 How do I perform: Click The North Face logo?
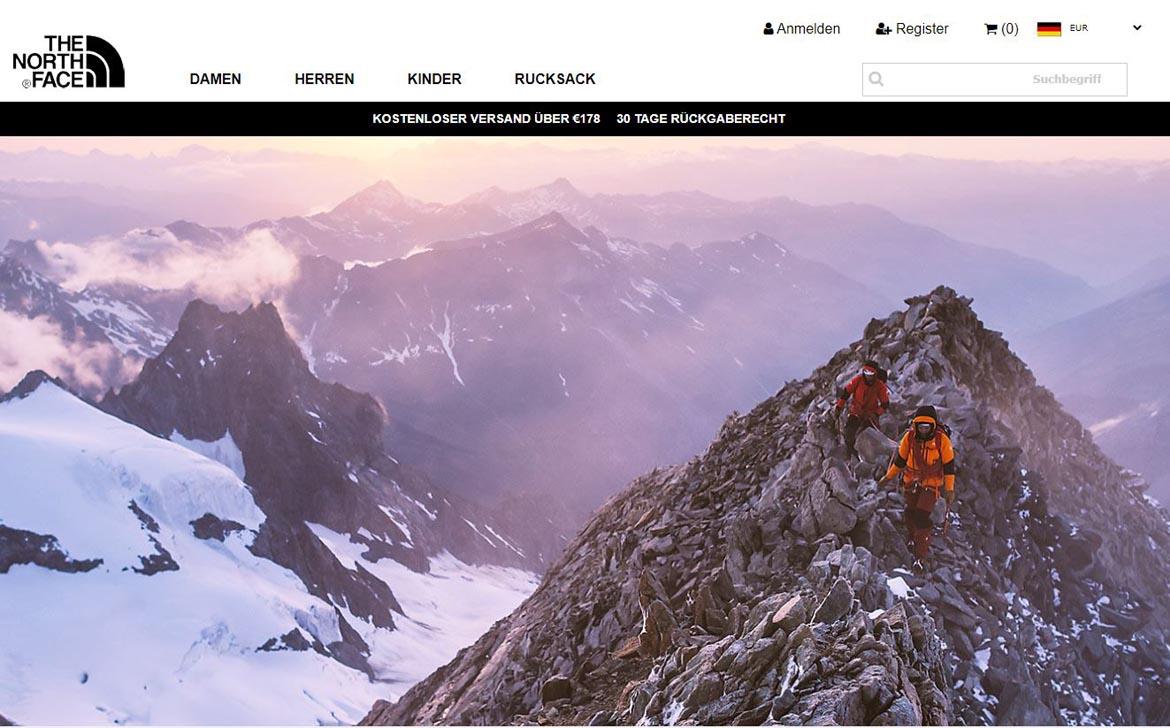pyautogui.click(x=69, y=62)
